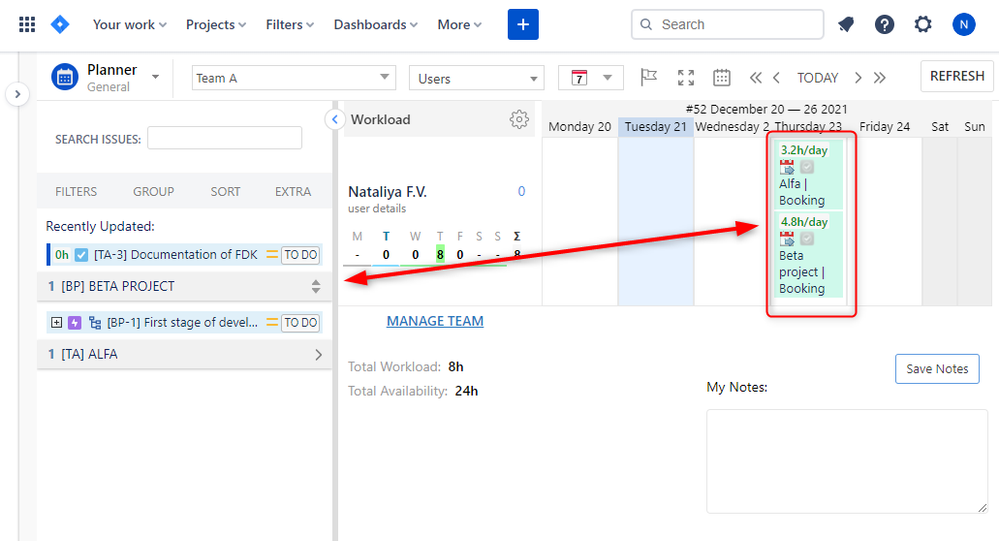The width and height of the screenshot is (999, 541).
Task: Click the My Notes text area
Action: [x=847, y=461]
